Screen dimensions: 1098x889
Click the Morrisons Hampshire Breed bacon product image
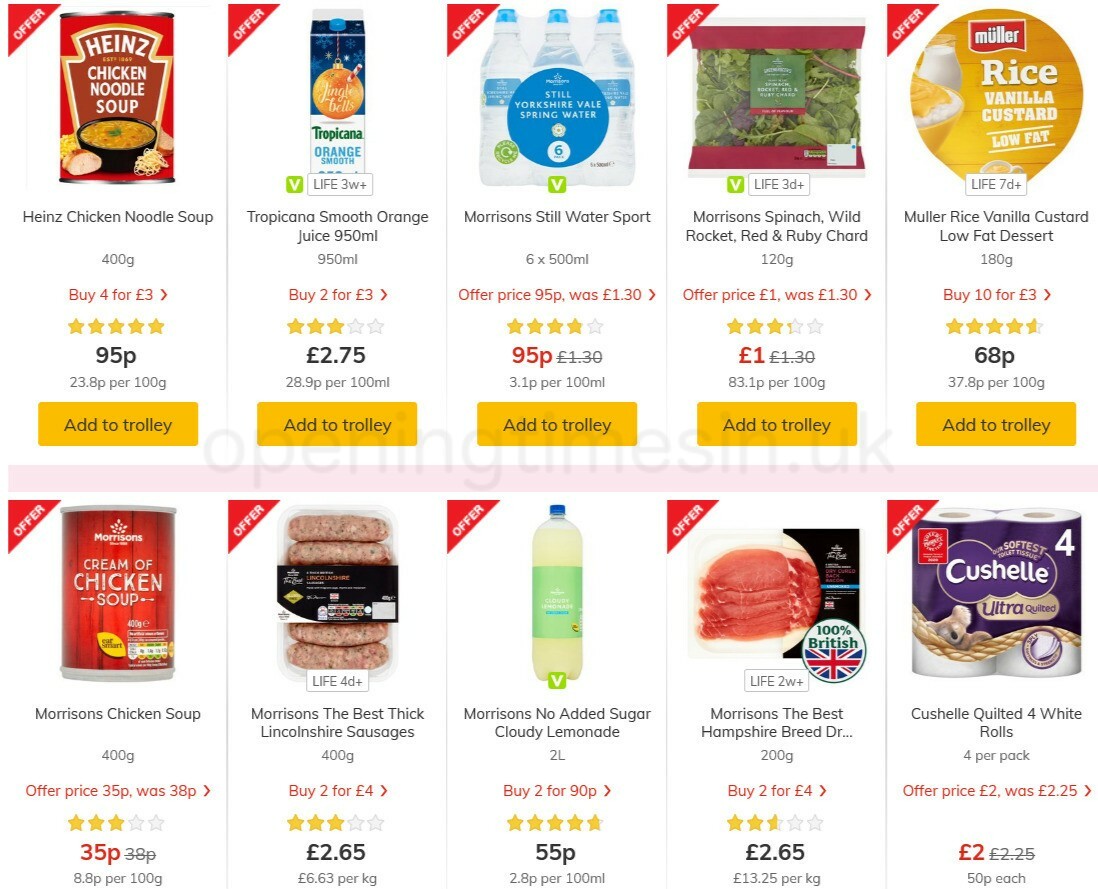(777, 594)
